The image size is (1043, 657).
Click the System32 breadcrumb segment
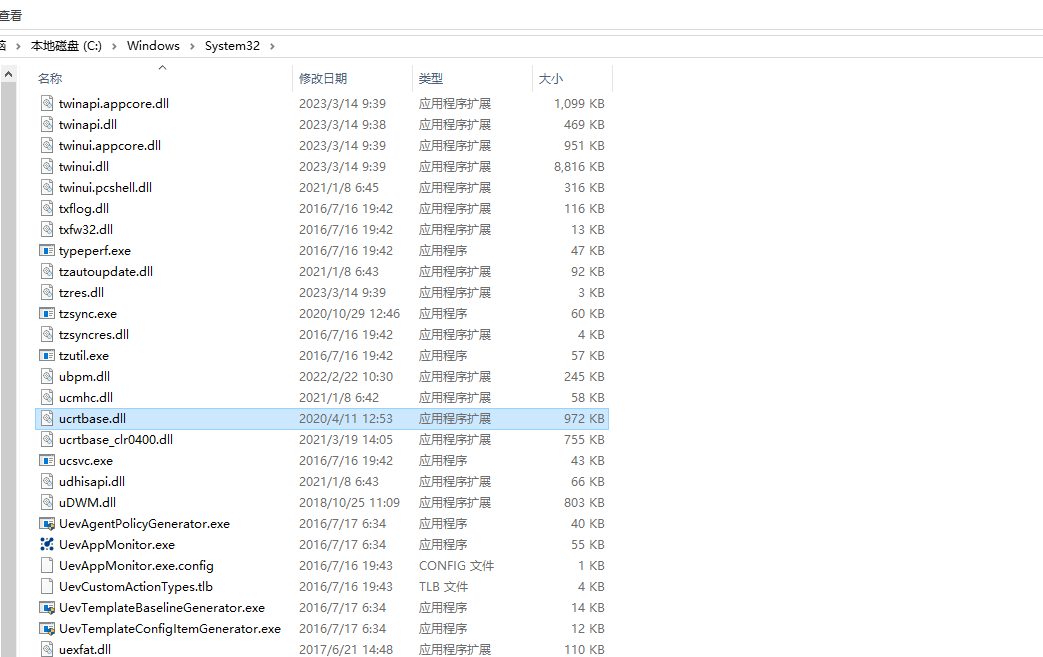[232, 45]
